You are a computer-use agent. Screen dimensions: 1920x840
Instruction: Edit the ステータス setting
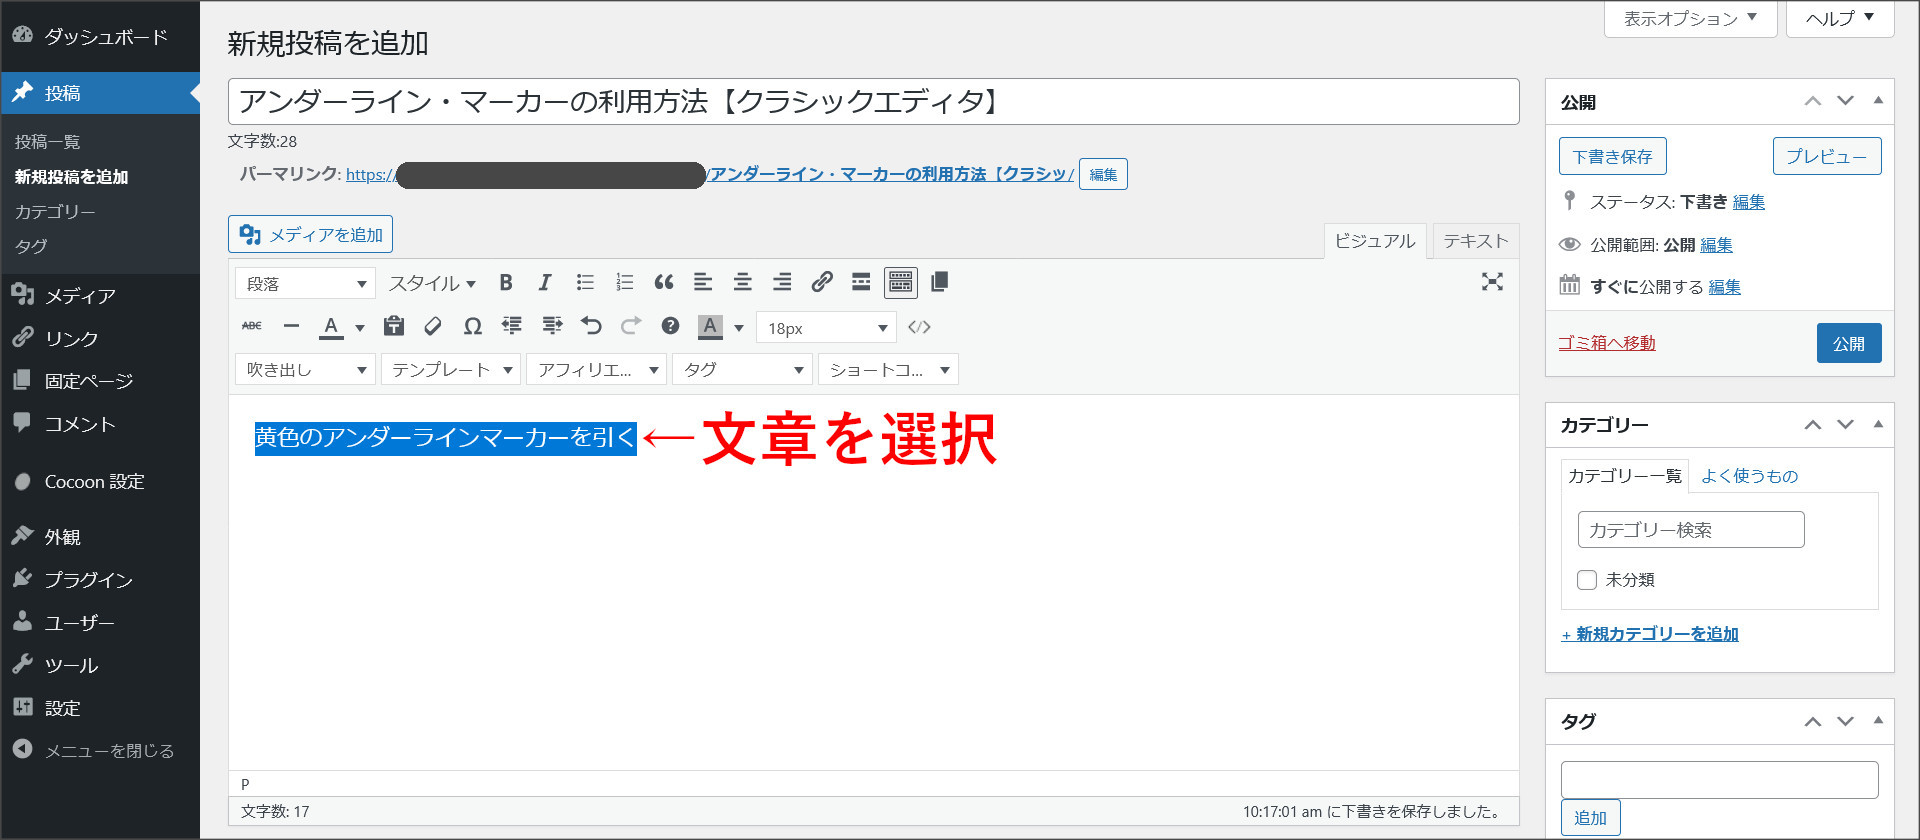tap(1748, 202)
